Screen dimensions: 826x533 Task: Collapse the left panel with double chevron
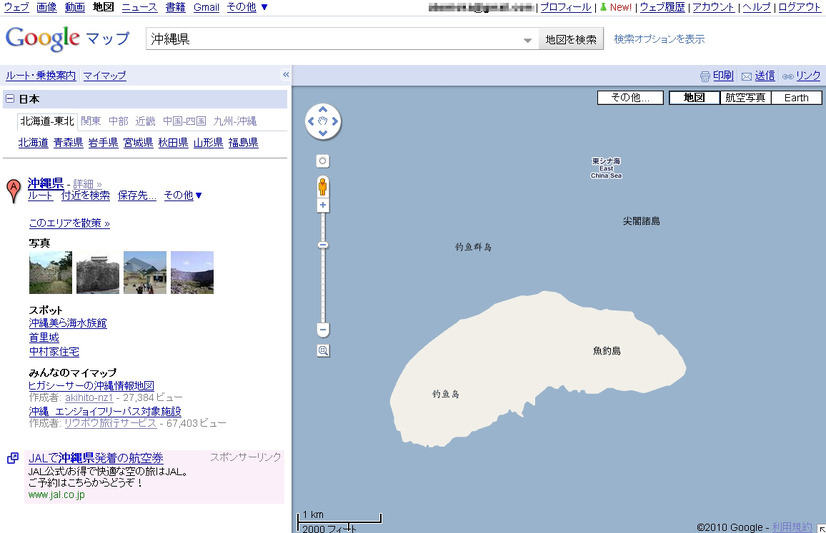(x=286, y=75)
